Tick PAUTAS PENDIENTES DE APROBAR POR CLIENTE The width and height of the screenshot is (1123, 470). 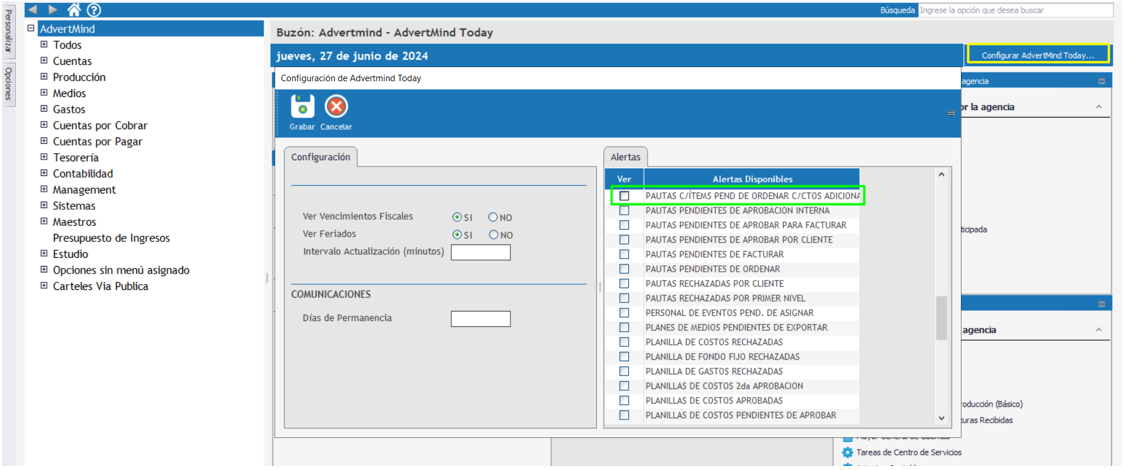click(625, 239)
